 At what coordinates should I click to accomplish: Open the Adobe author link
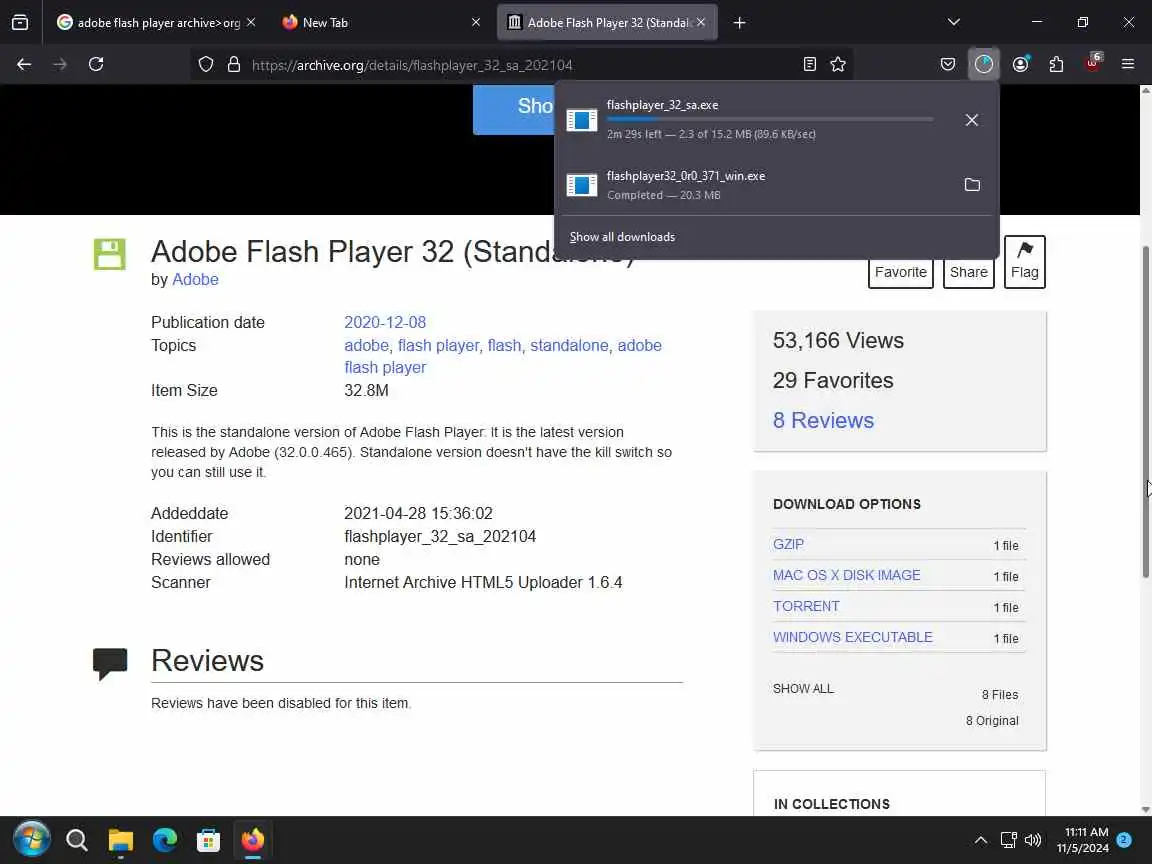[x=195, y=280]
